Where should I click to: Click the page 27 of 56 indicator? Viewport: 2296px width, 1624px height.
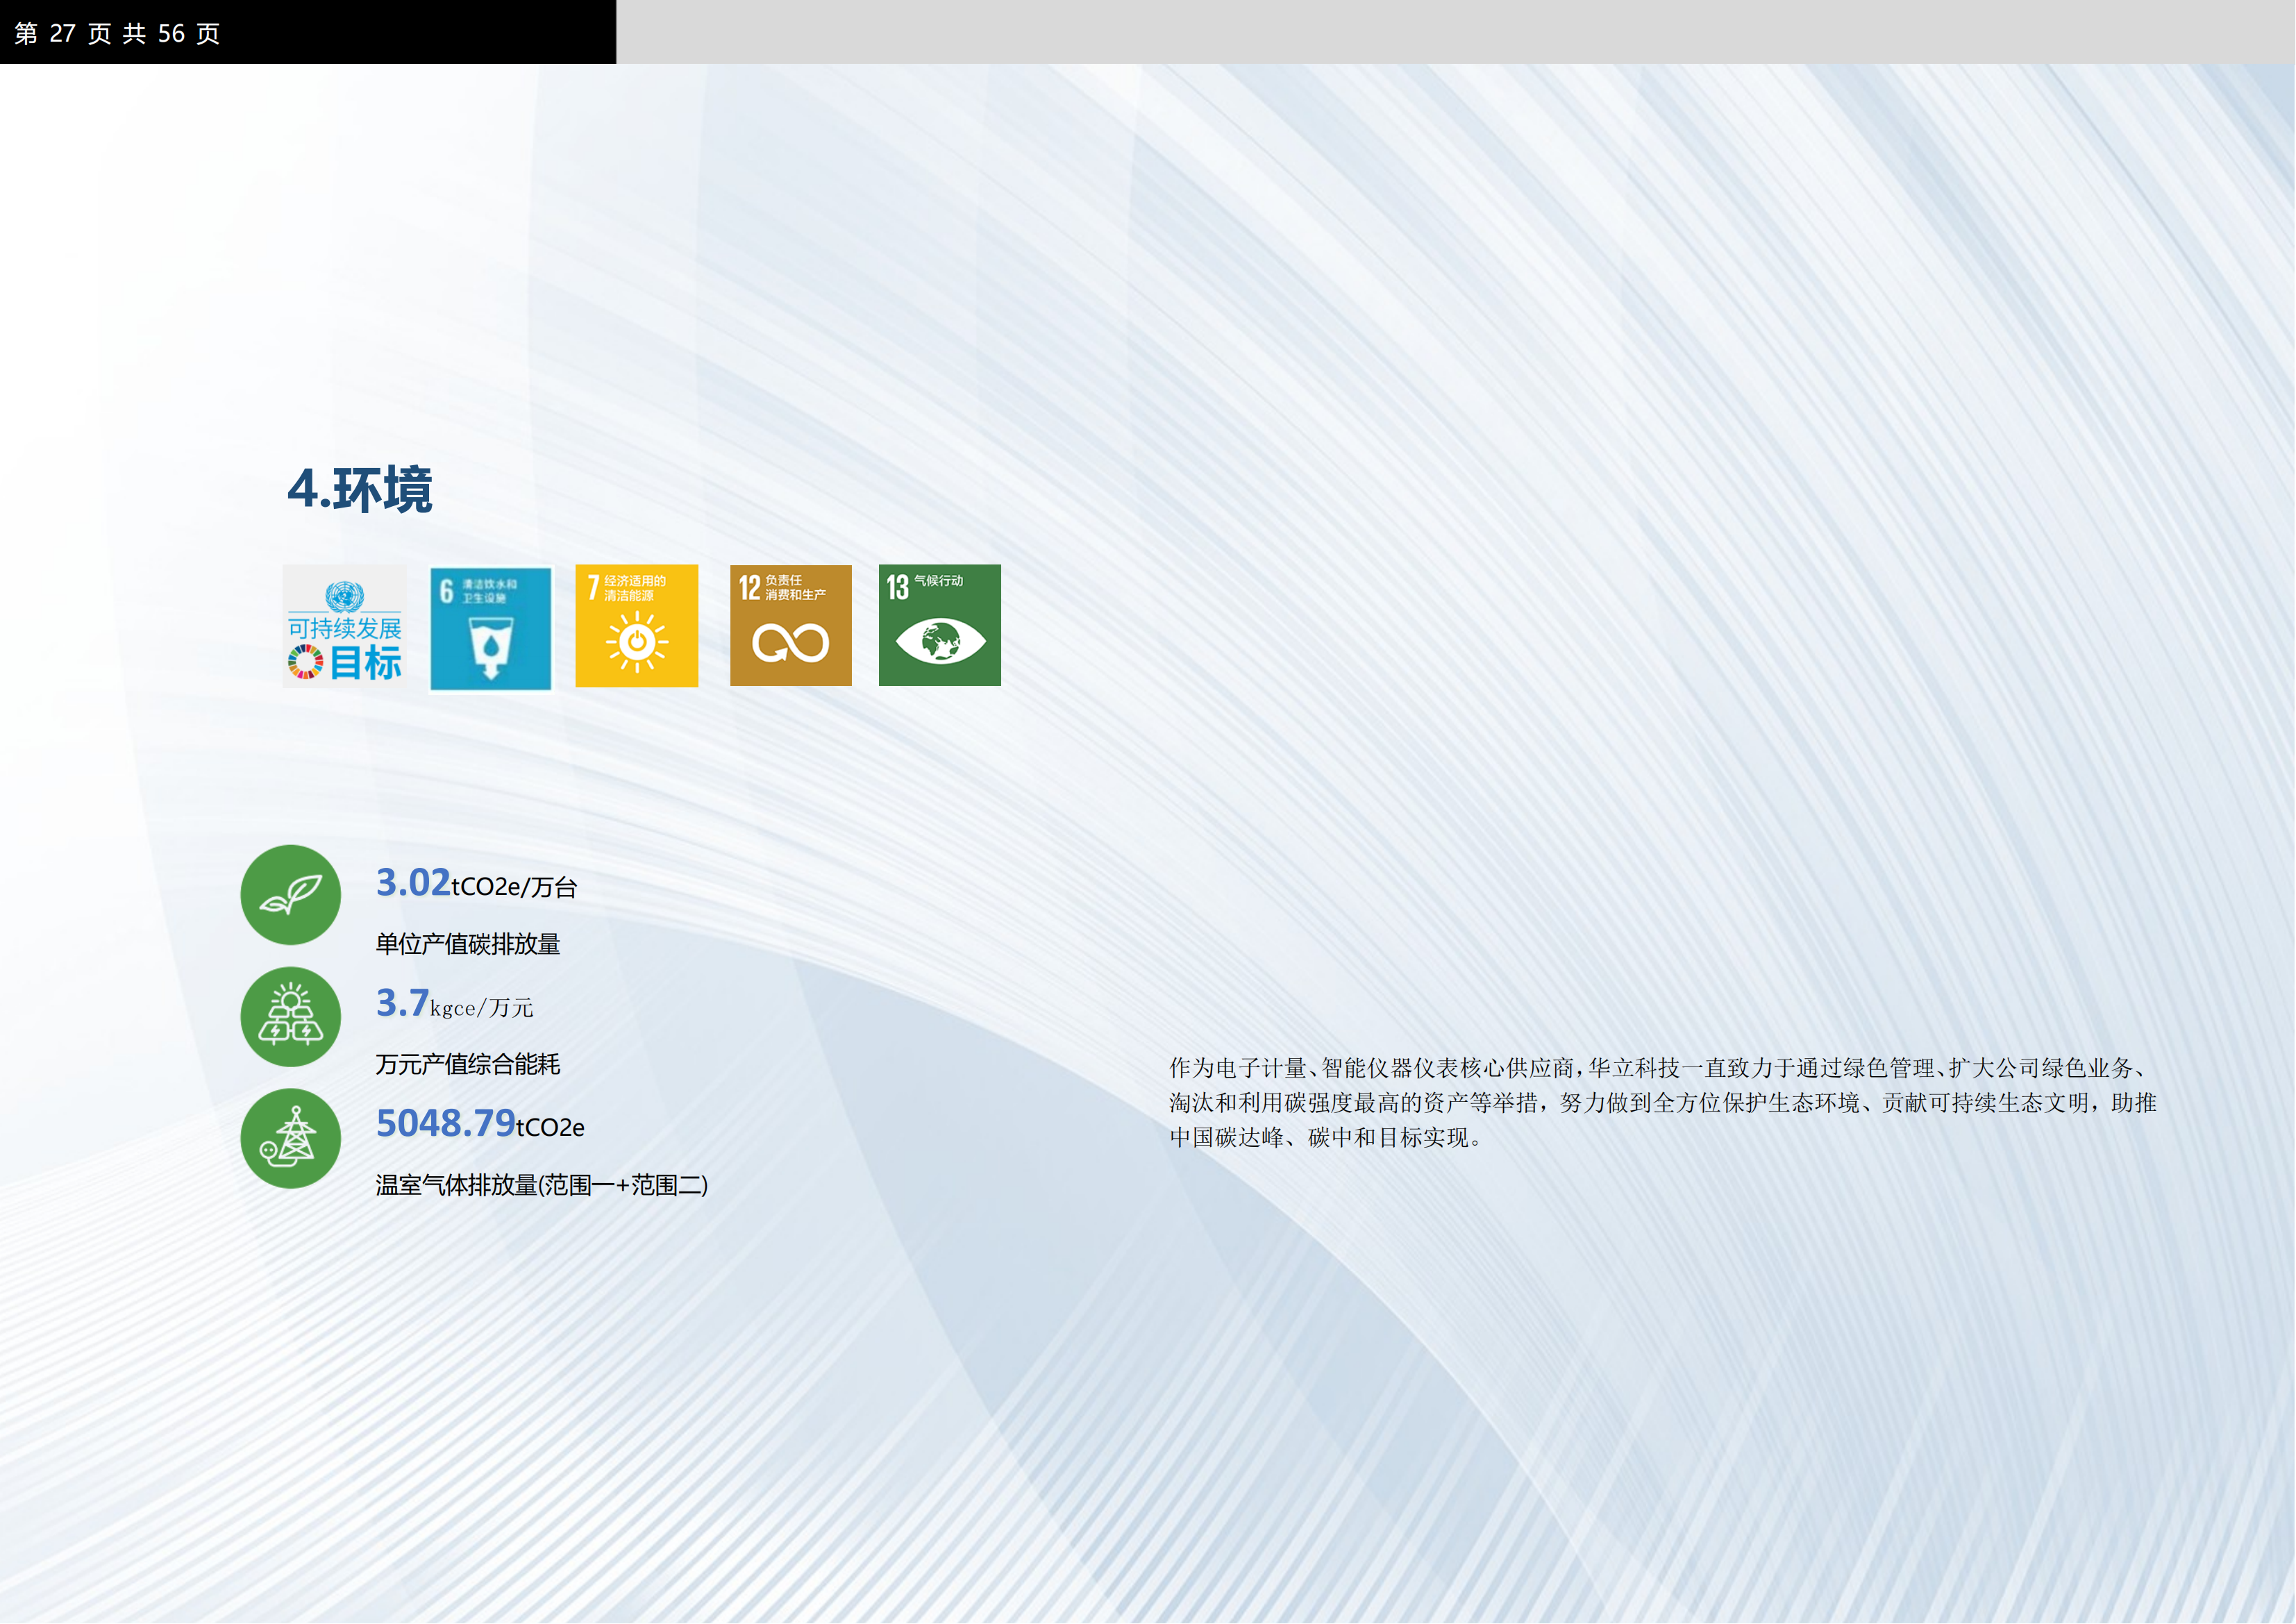[x=117, y=33]
